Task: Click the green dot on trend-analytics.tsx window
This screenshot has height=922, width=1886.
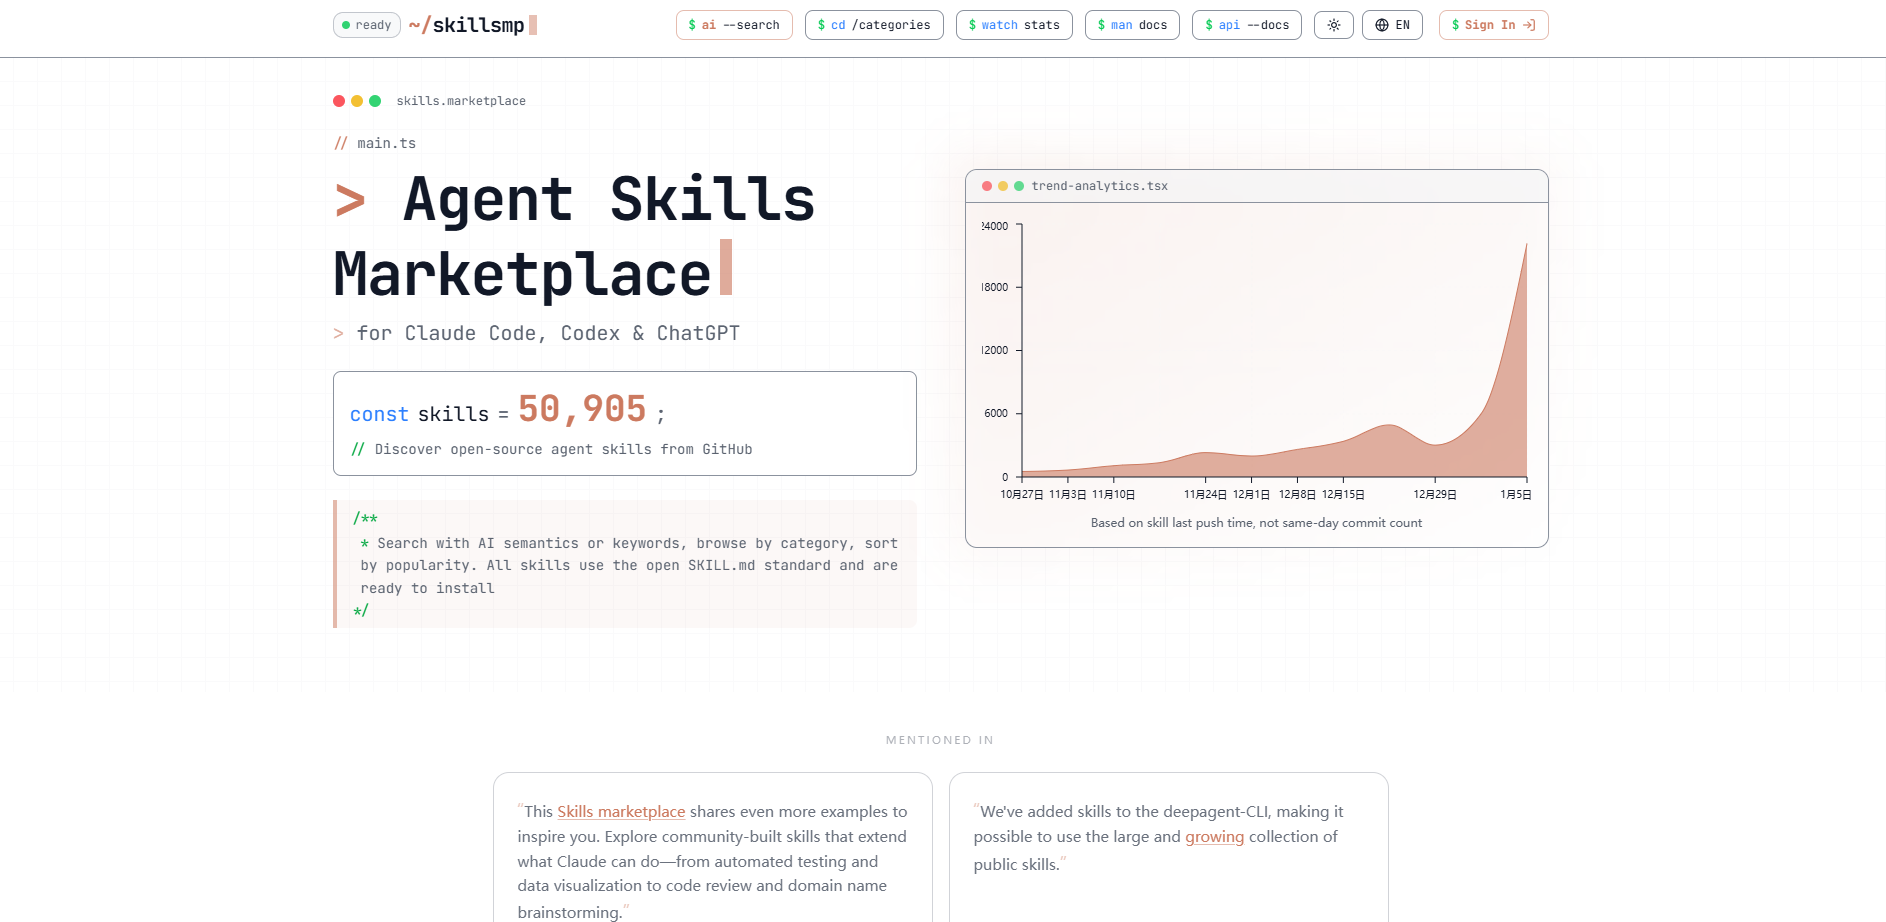Action: [1019, 186]
